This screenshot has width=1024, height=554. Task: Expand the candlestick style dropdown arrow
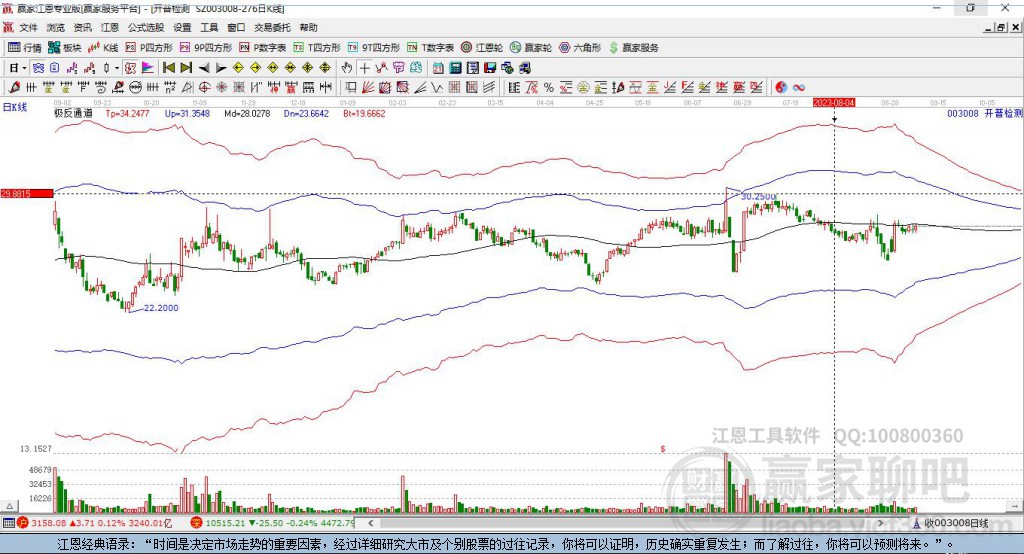[117, 68]
